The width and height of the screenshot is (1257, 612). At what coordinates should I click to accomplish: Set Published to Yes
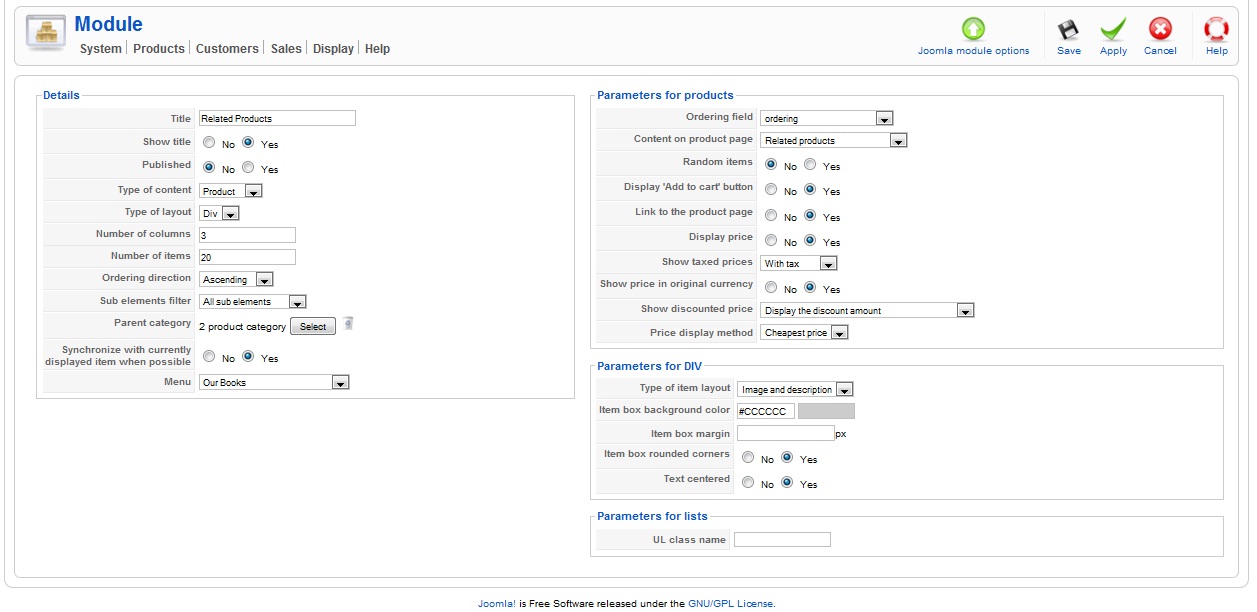coord(248,168)
